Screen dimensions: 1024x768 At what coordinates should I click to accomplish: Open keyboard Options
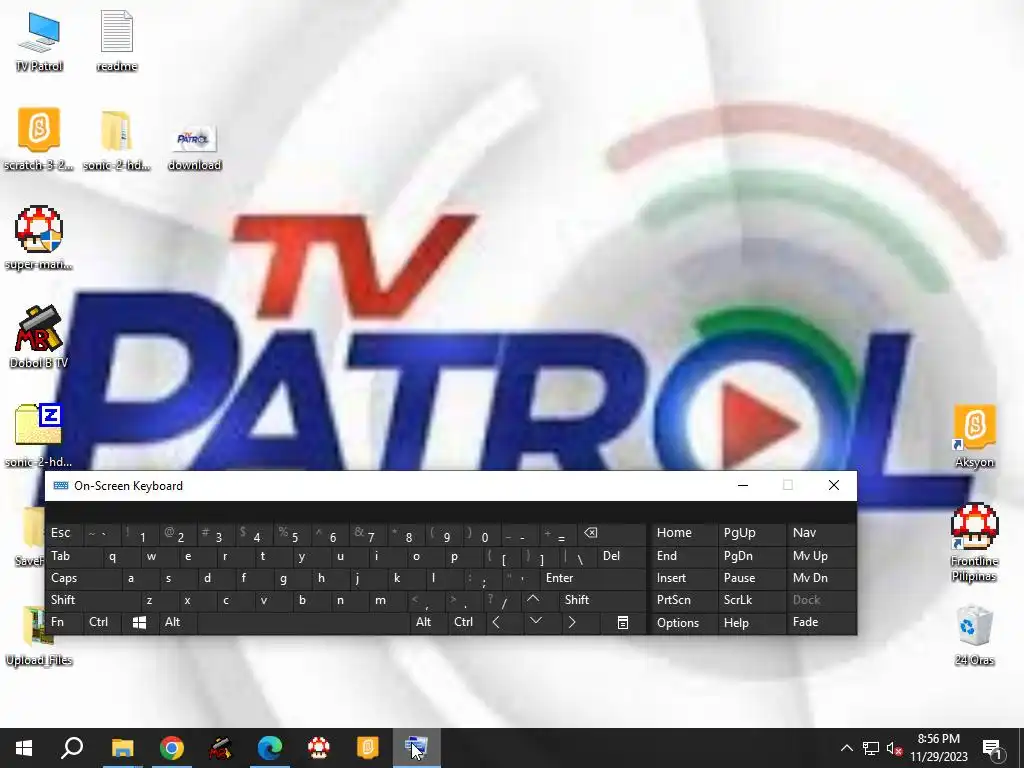point(683,622)
